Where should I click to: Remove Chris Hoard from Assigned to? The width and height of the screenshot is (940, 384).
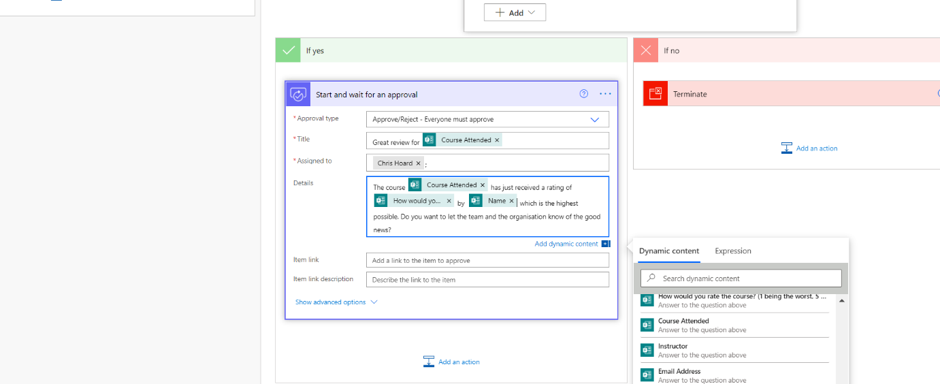tap(418, 163)
